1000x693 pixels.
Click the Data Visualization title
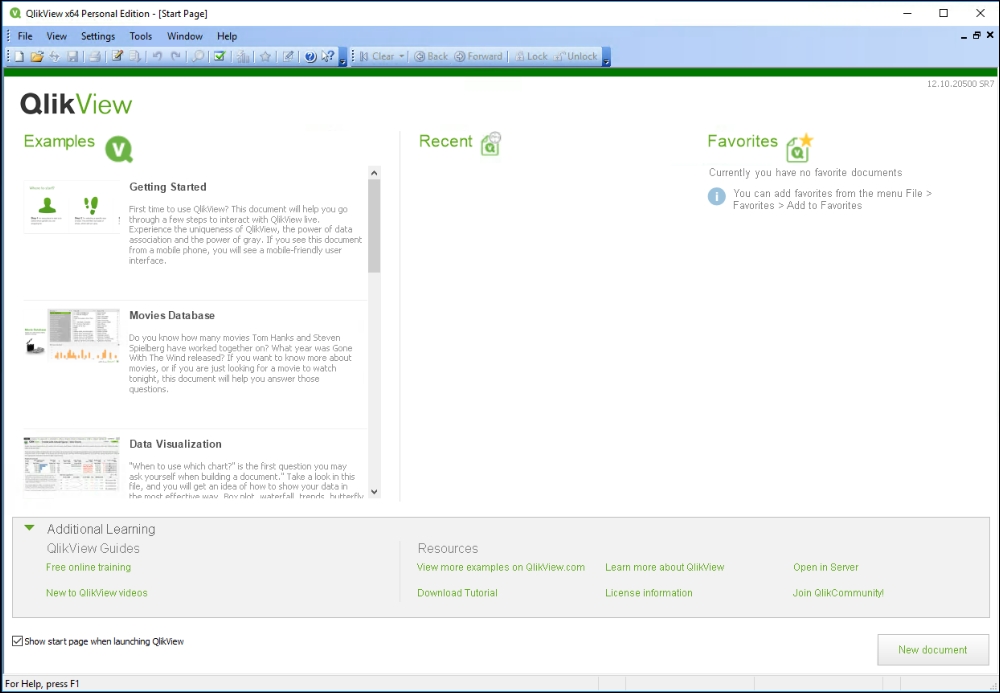point(175,444)
